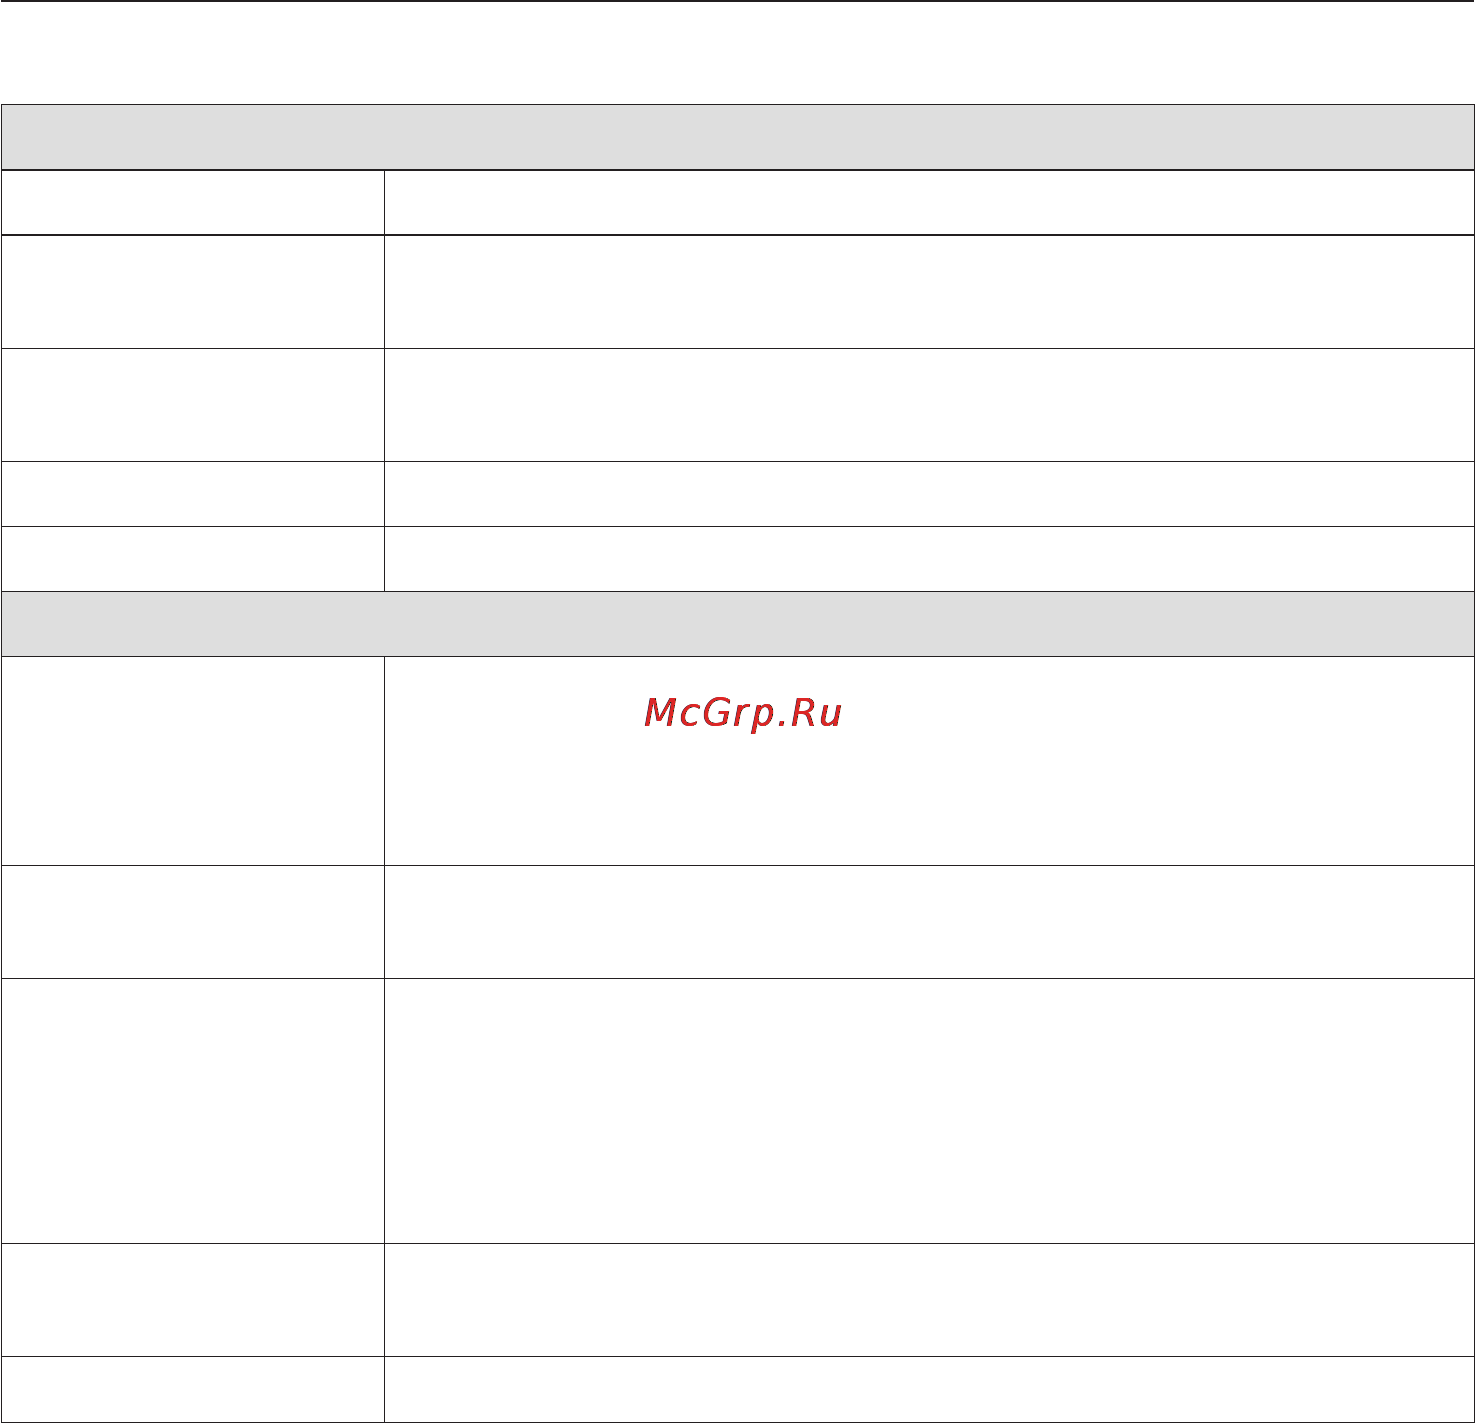This screenshot has height=1423, width=1475.
Task: Click the left cell just above the second gray header
Action: click(193, 559)
